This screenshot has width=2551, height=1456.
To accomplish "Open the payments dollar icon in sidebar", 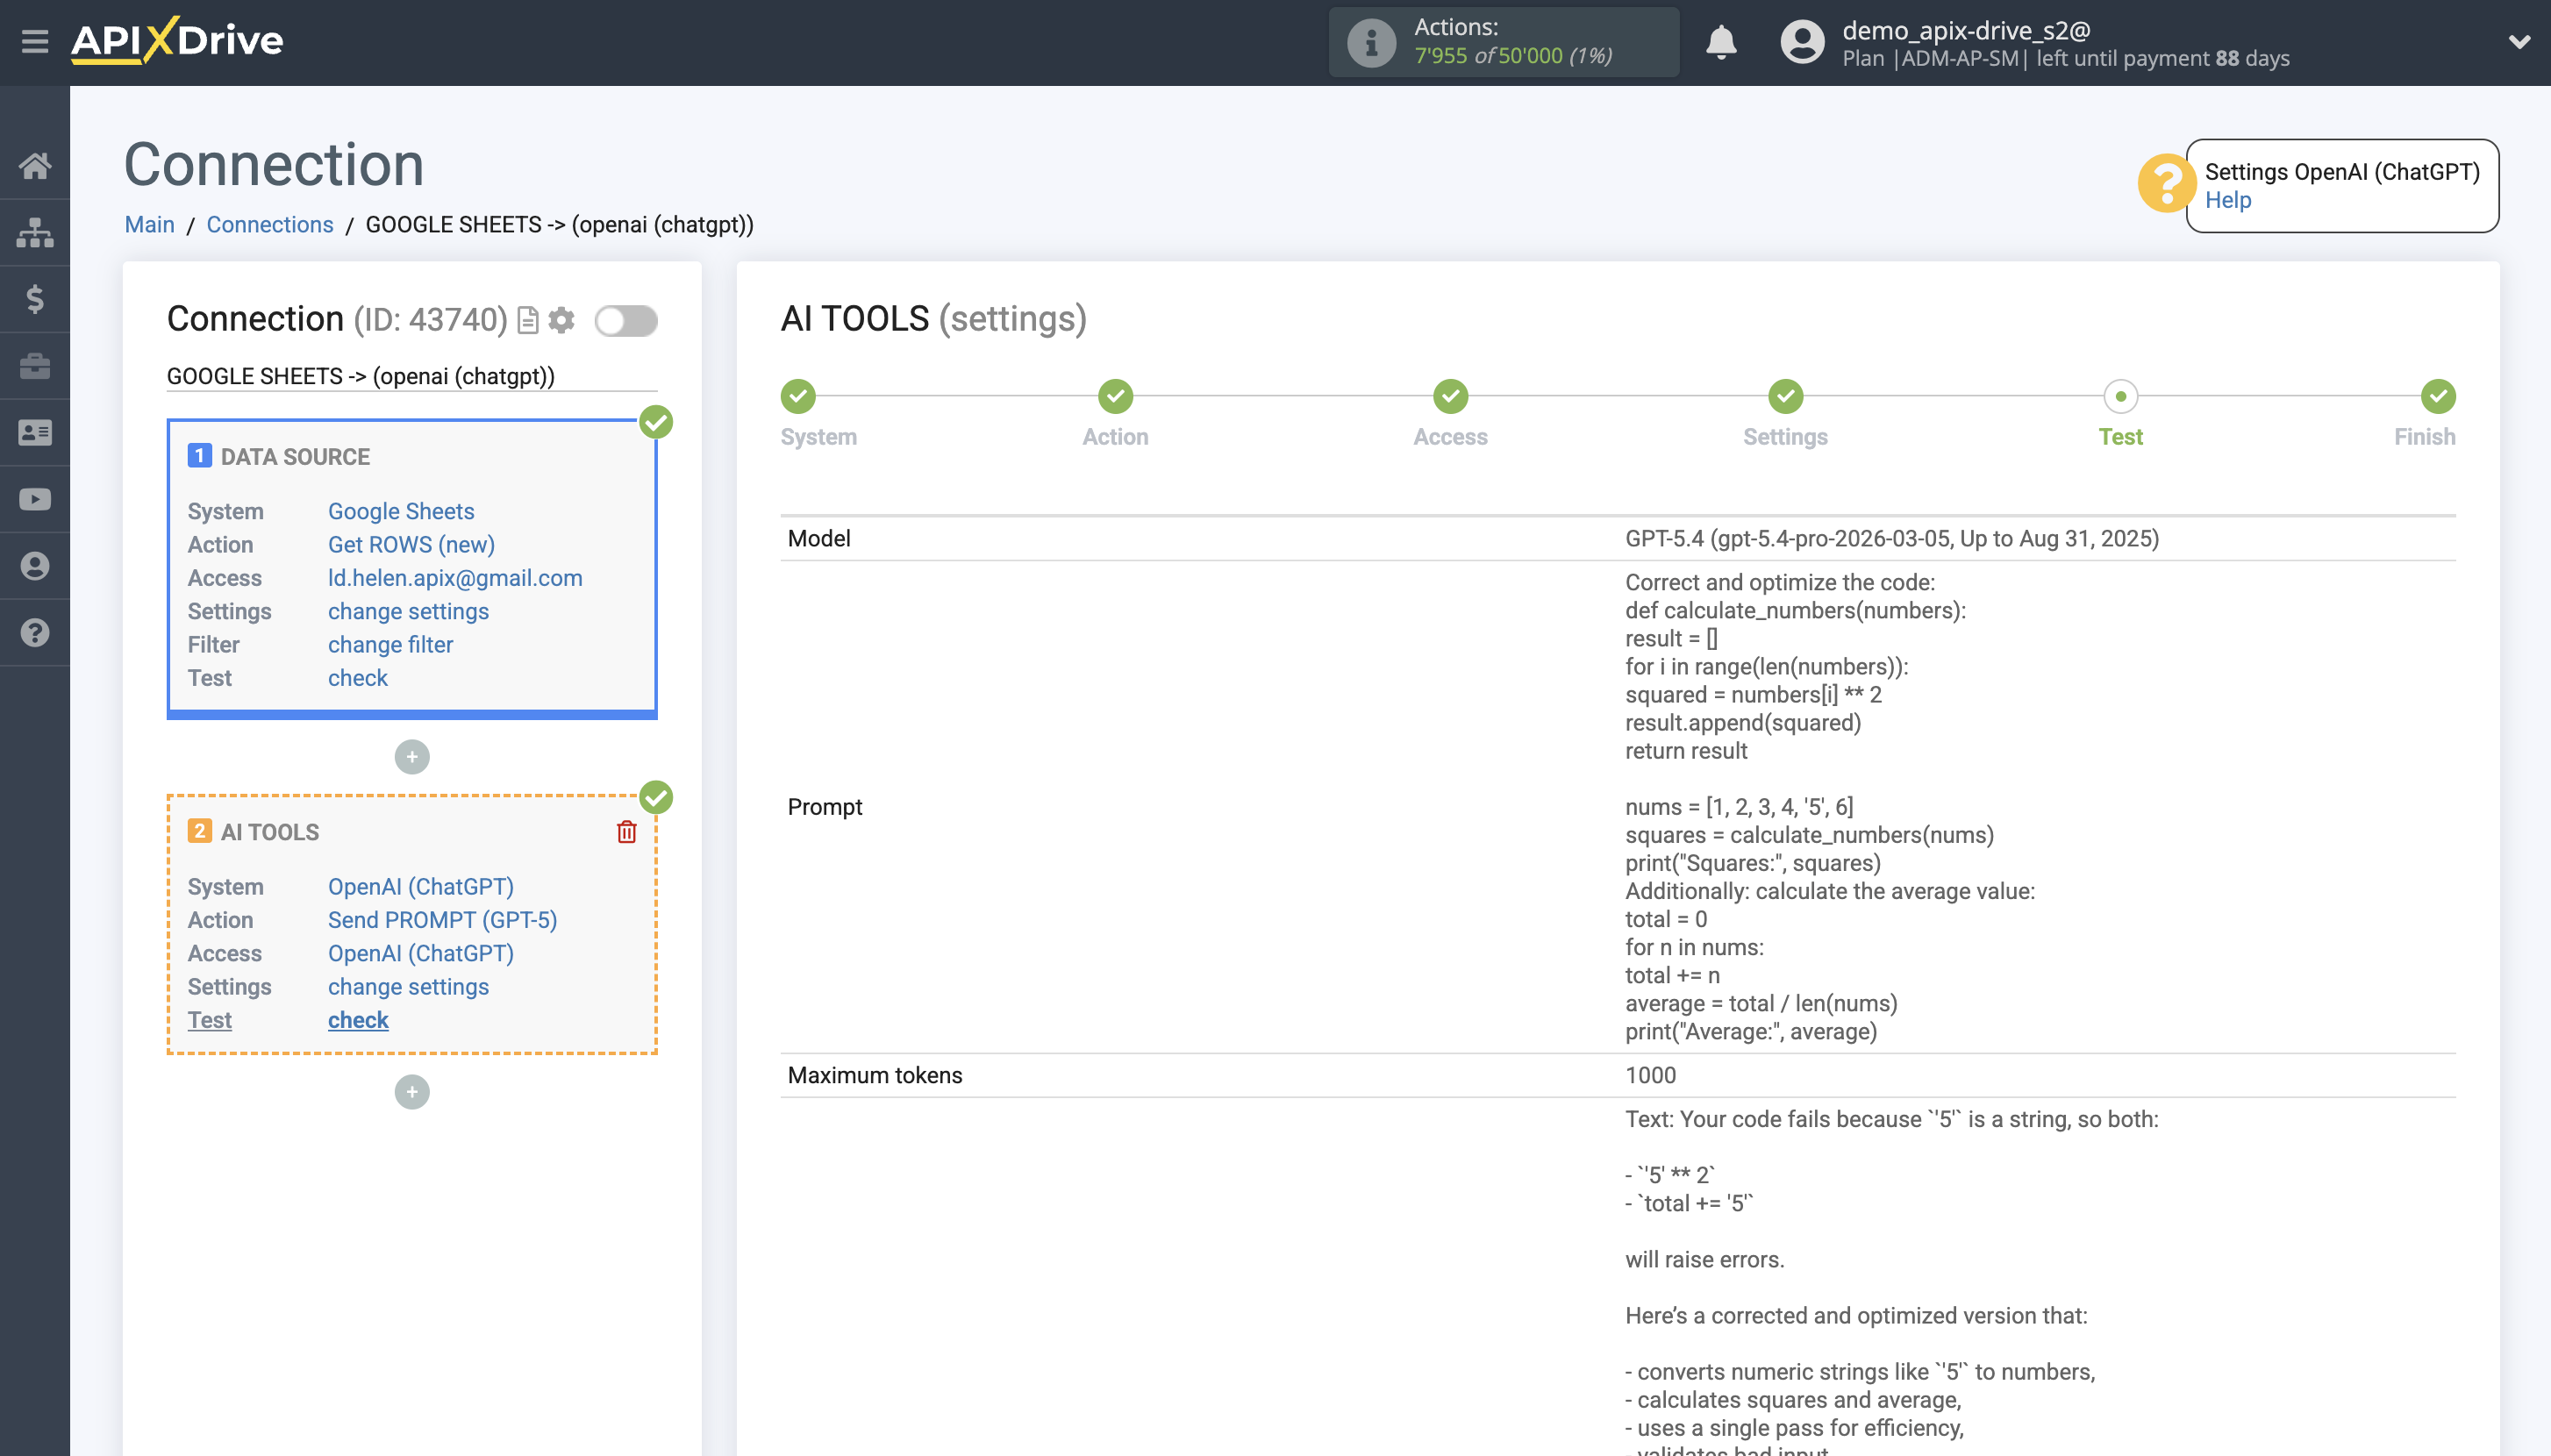I will point(35,299).
